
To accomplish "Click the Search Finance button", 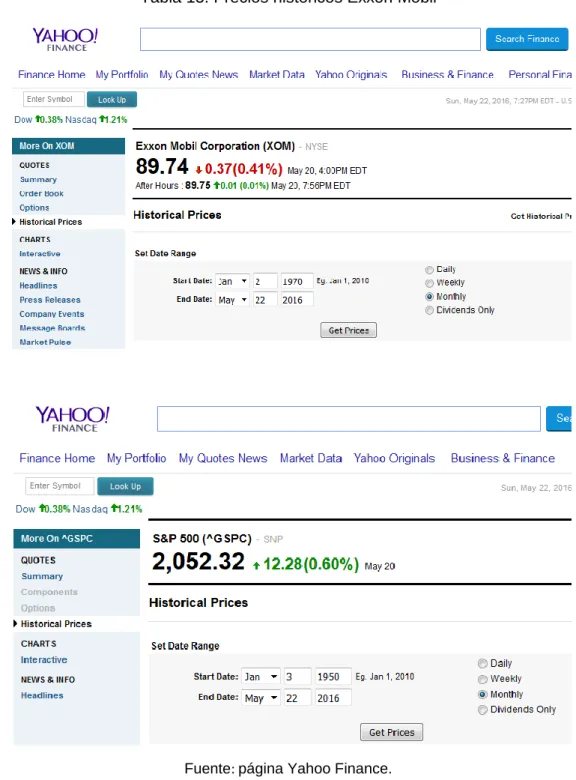I will tap(527, 39).
